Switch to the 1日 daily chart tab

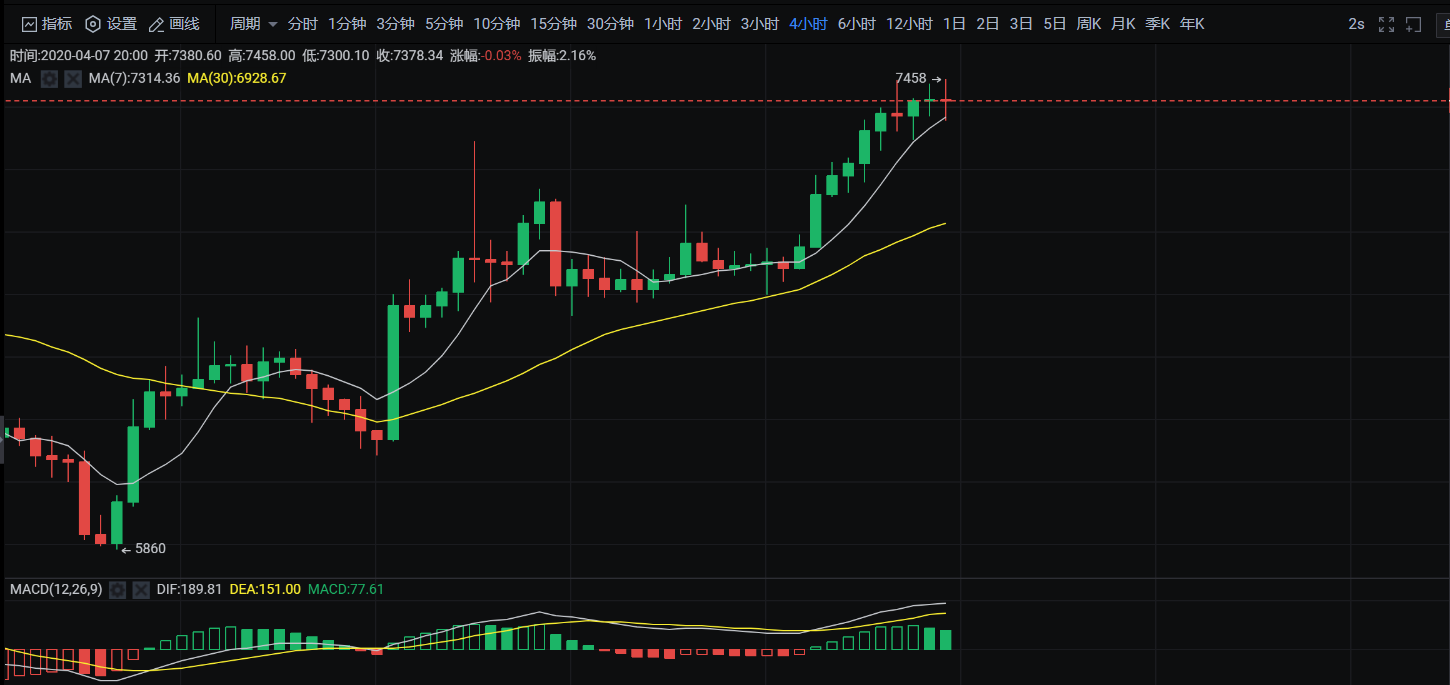(954, 23)
